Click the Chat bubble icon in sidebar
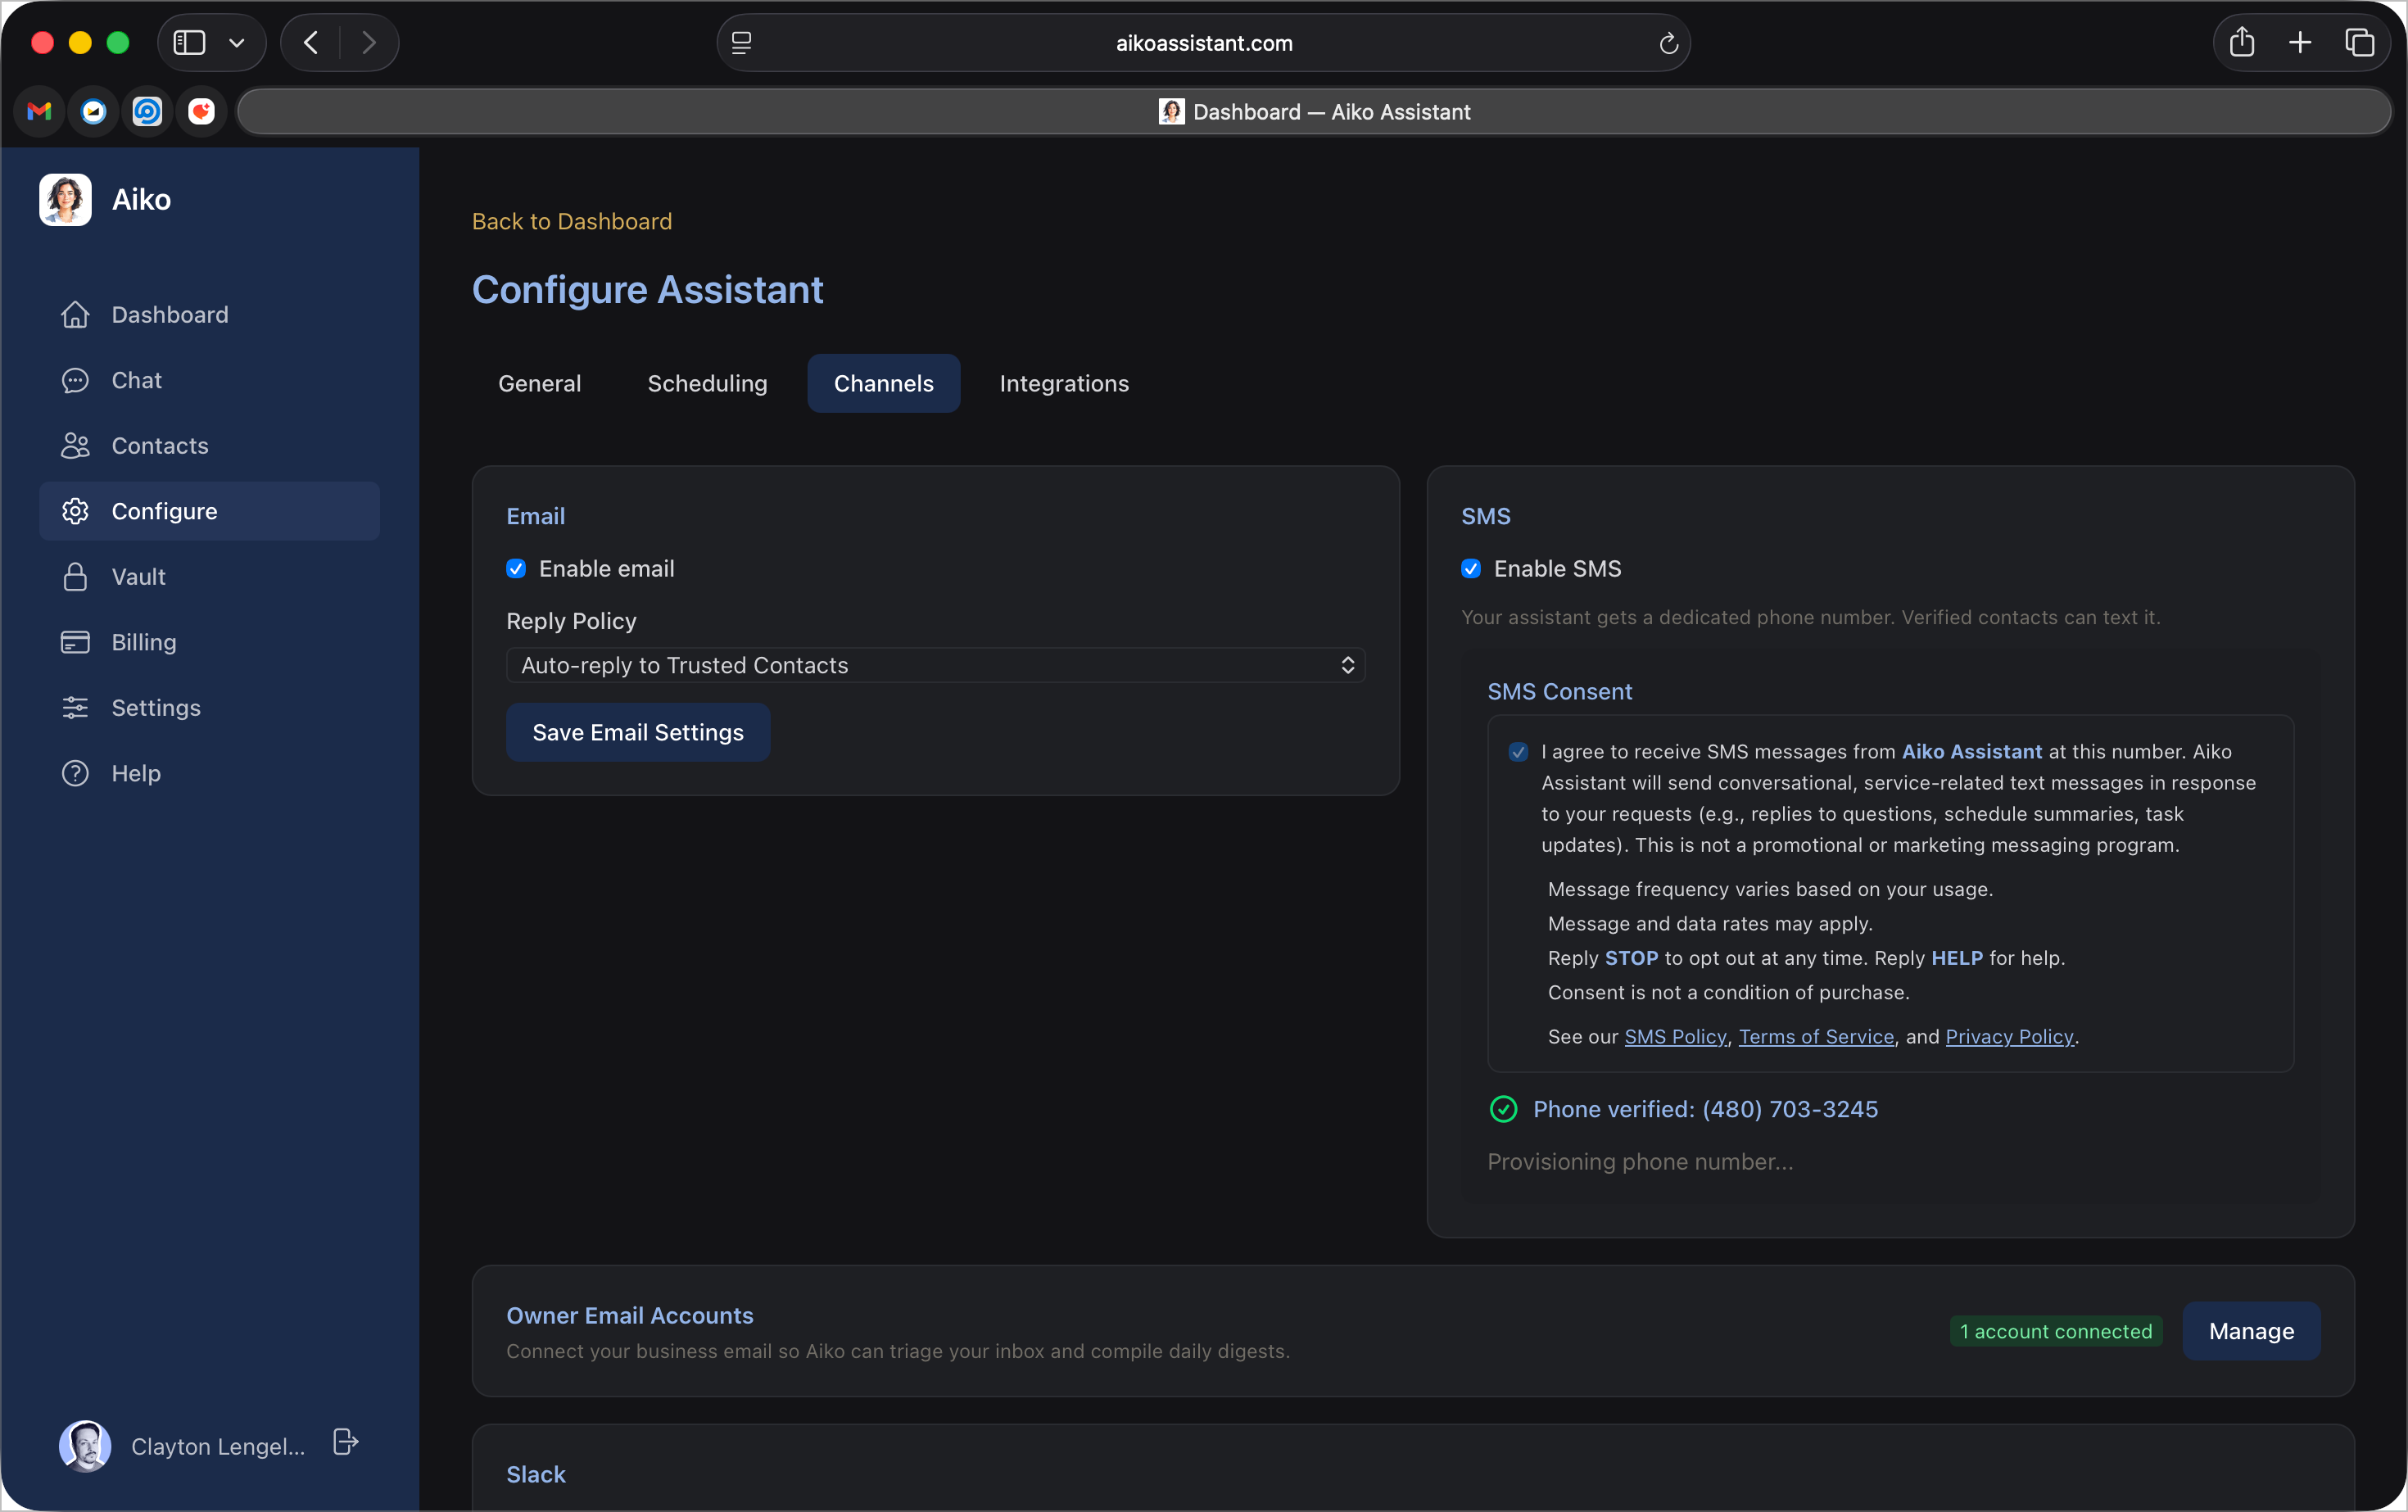 point(75,380)
